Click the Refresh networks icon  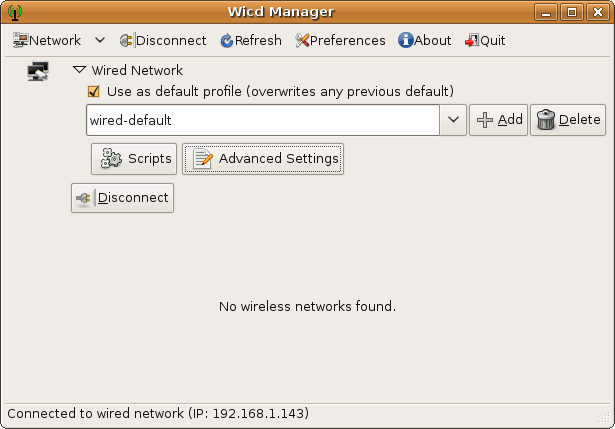tap(226, 41)
